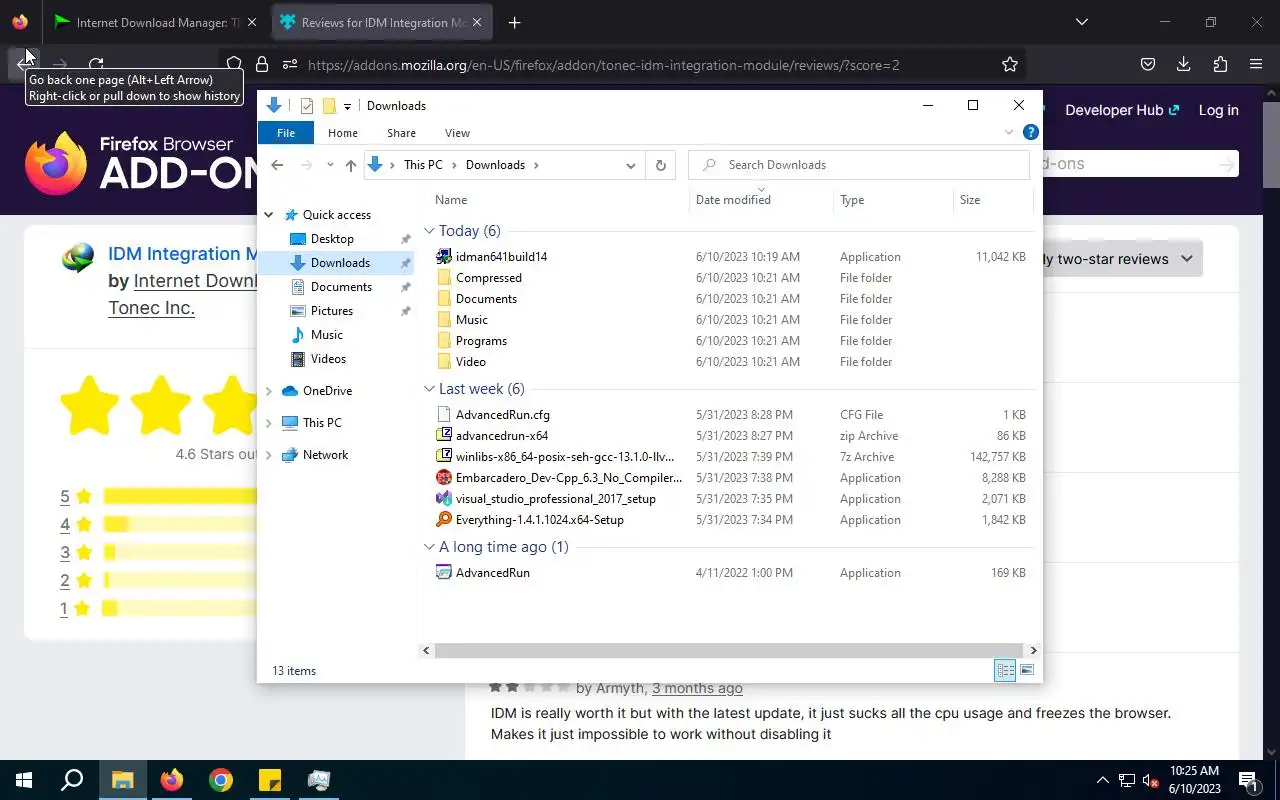Select Desktop in Quick access
This screenshot has width=1280, height=800.
click(x=332, y=239)
